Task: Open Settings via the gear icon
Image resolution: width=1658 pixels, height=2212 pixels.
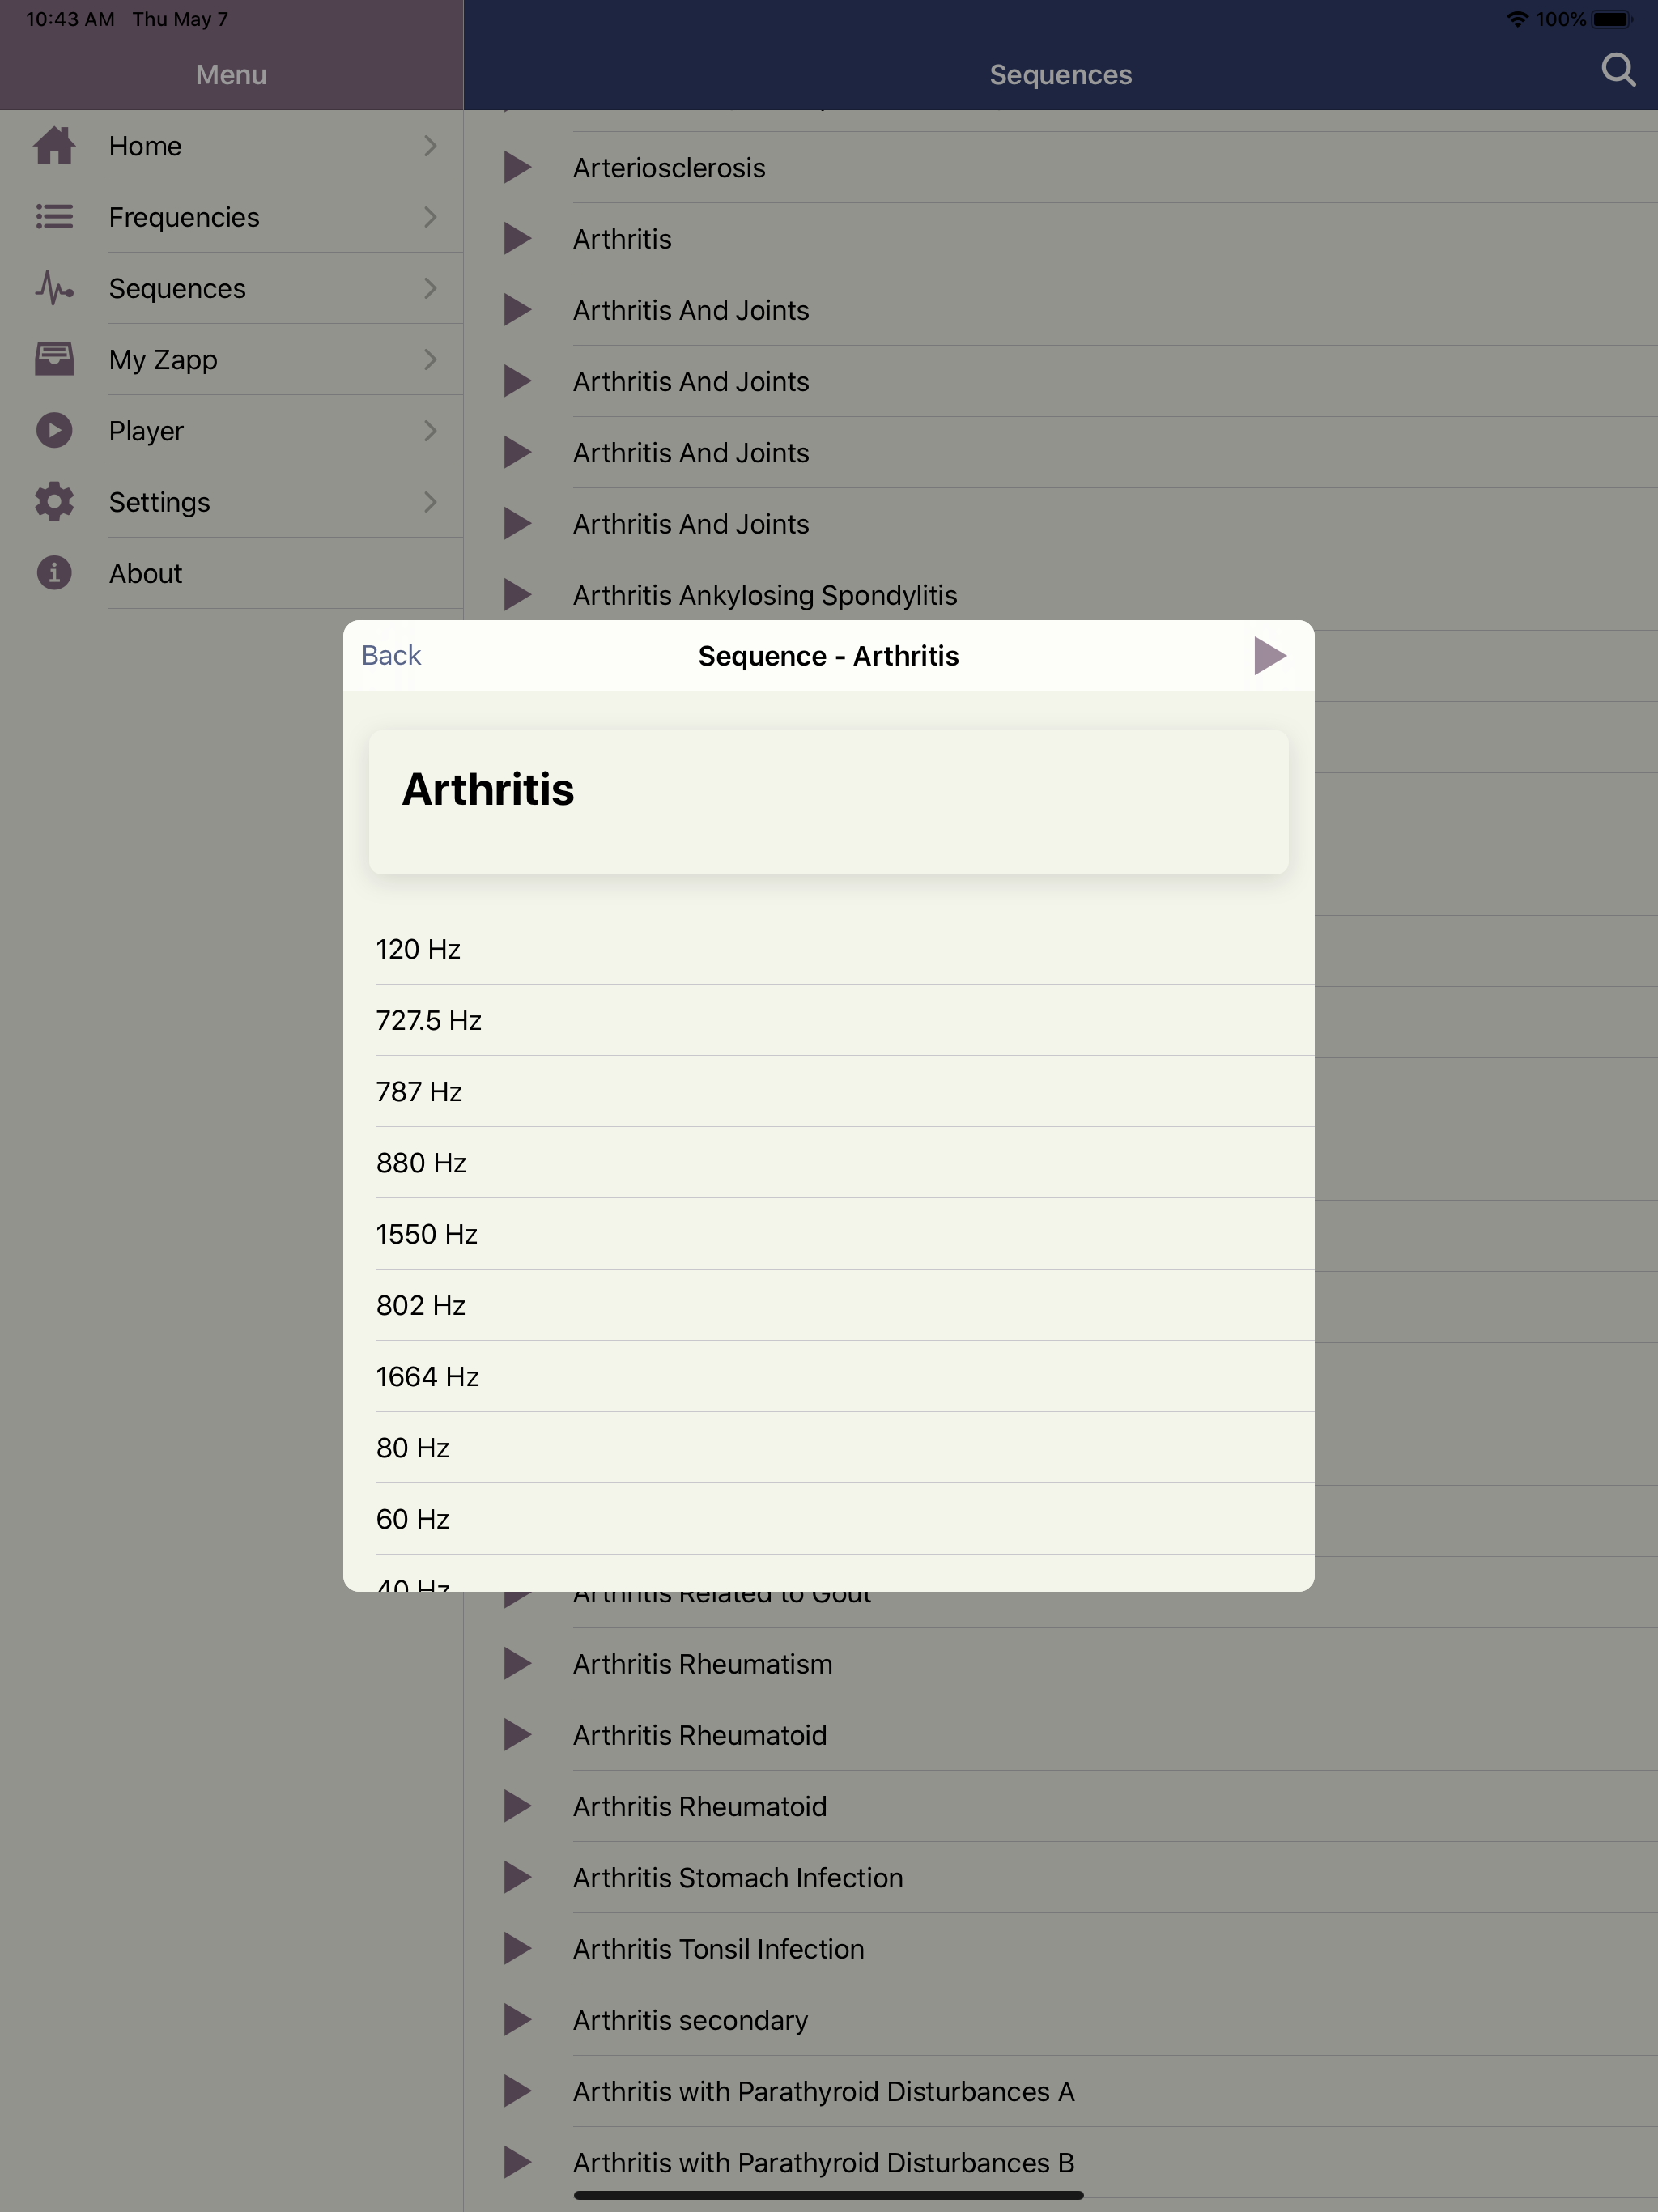Action: pyautogui.click(x=54, y=502)
